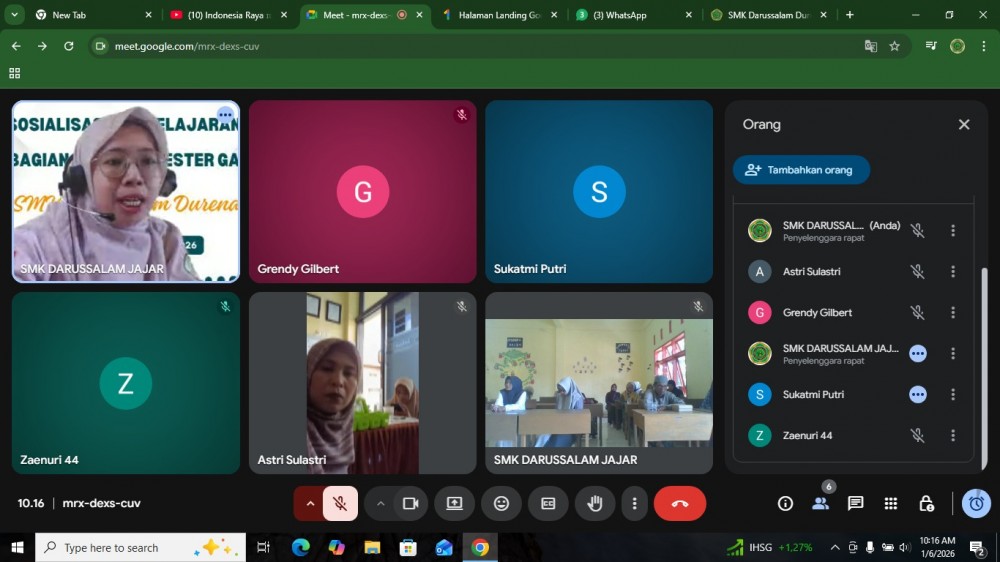The height and width of the screenshot is (562, 1000).
Task: Click the Tambahkan orang button
Action: pos(800,170)
